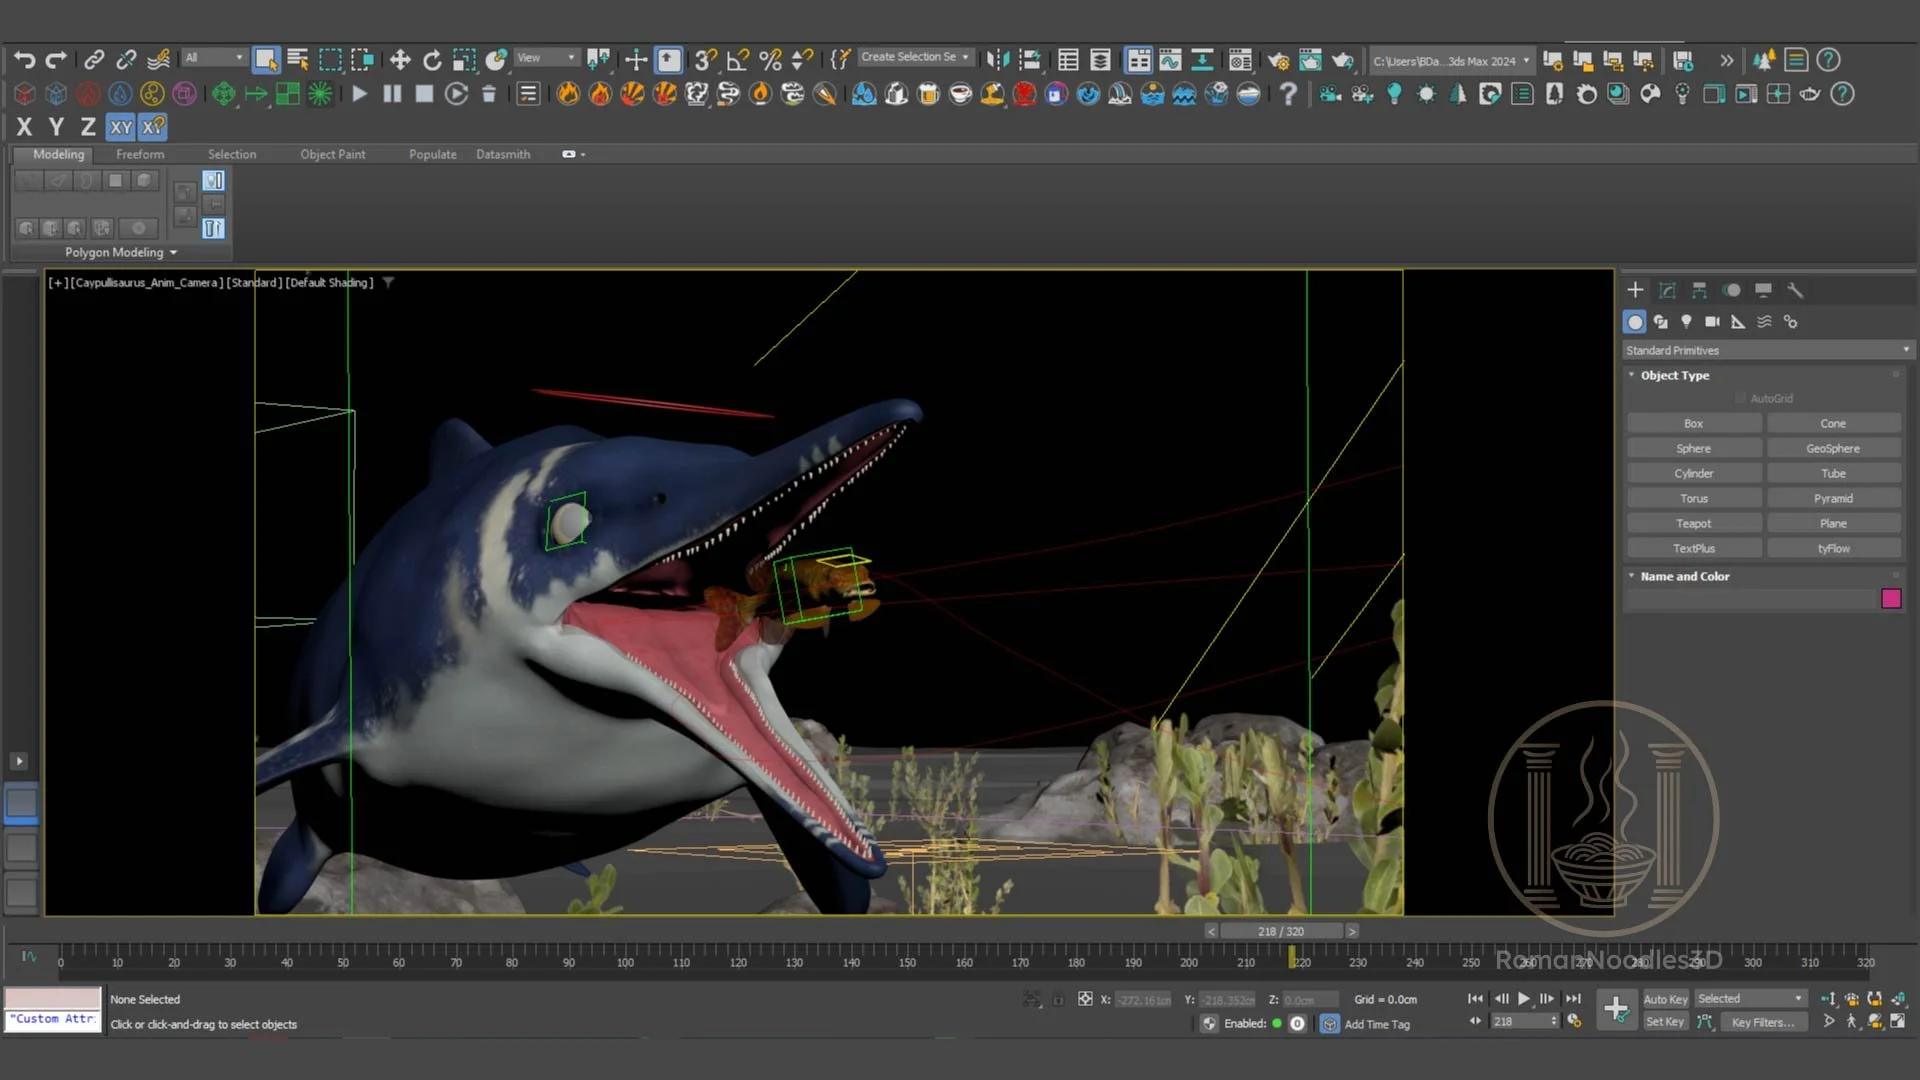
Task: Click the Lights category bulb icon
Action: click(x=1686, y=322)
